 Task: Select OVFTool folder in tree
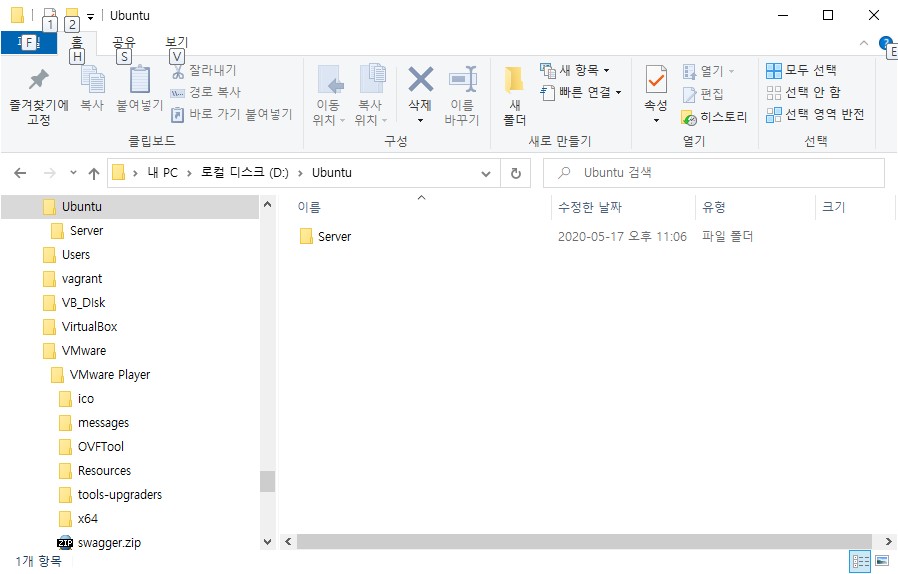tap(92, 446)
